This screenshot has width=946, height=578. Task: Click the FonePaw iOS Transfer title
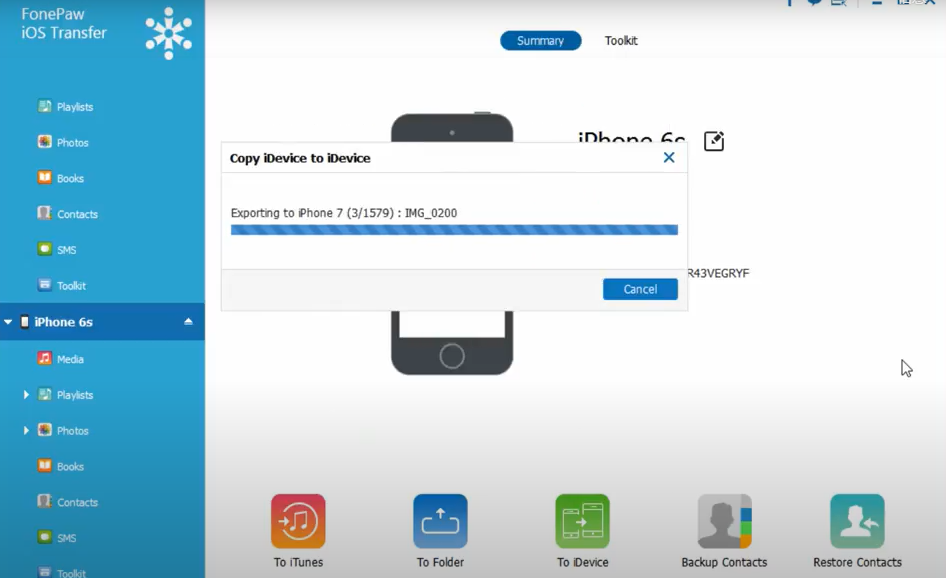click(x=64, y=24)
